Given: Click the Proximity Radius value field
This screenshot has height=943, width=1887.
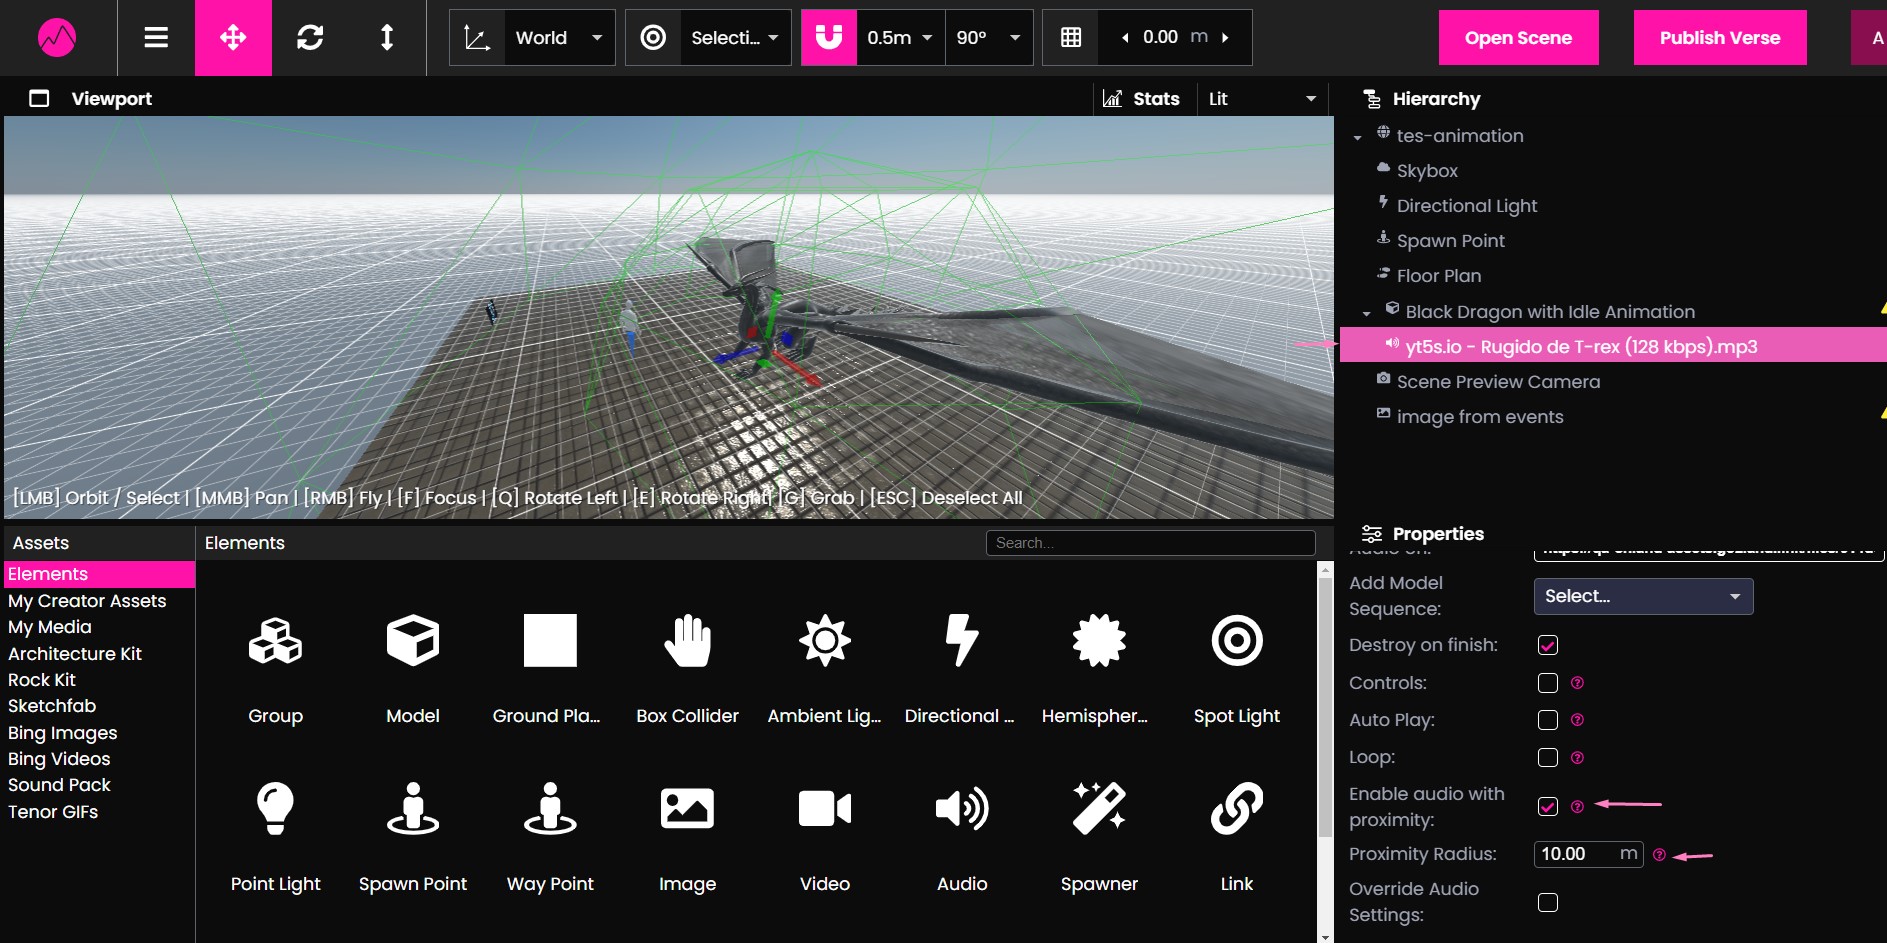Looking at the screenshot, I should click(x=1588, y=854).
